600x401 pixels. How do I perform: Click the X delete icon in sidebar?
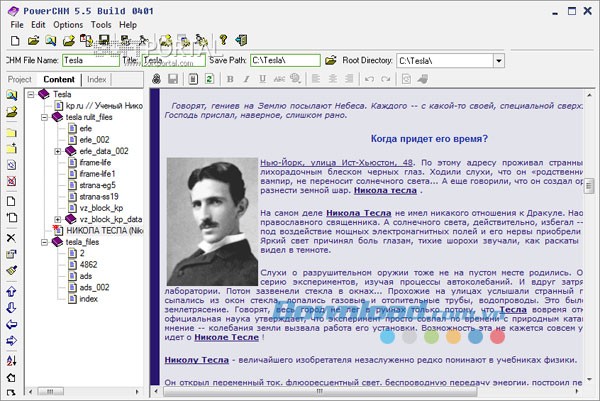point(11,237)
